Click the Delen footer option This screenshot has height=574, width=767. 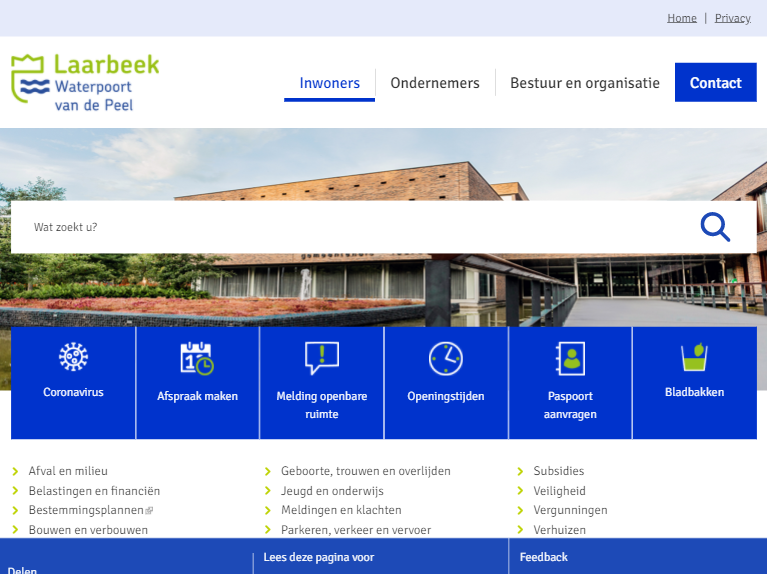[22, 570]
